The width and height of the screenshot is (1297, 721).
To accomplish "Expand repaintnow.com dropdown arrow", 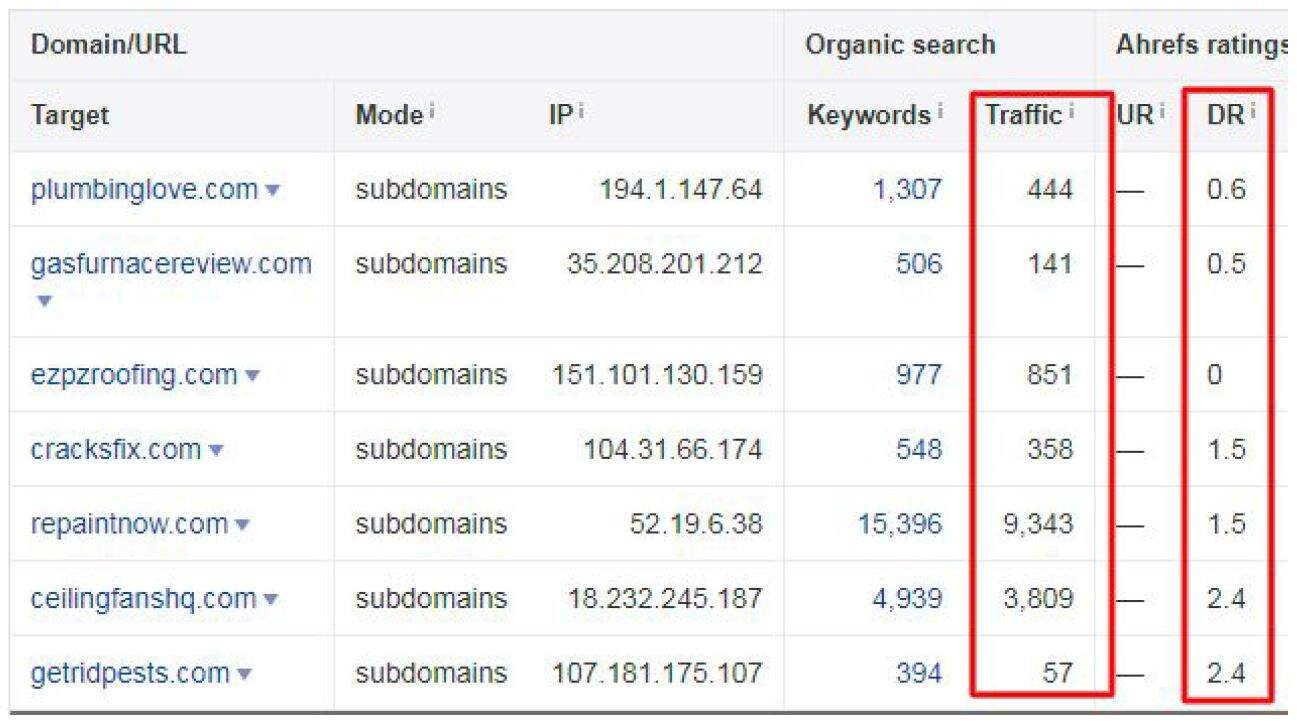I will [x=242, y=525].
